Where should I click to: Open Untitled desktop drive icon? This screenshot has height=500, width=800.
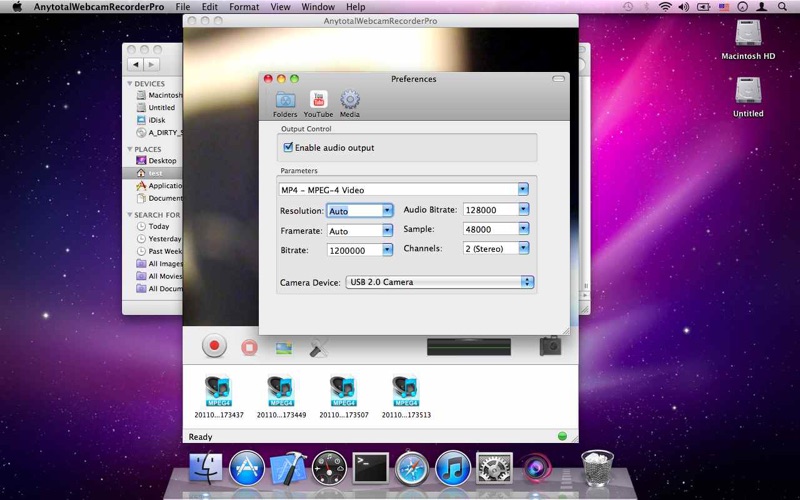click(748, 97)
